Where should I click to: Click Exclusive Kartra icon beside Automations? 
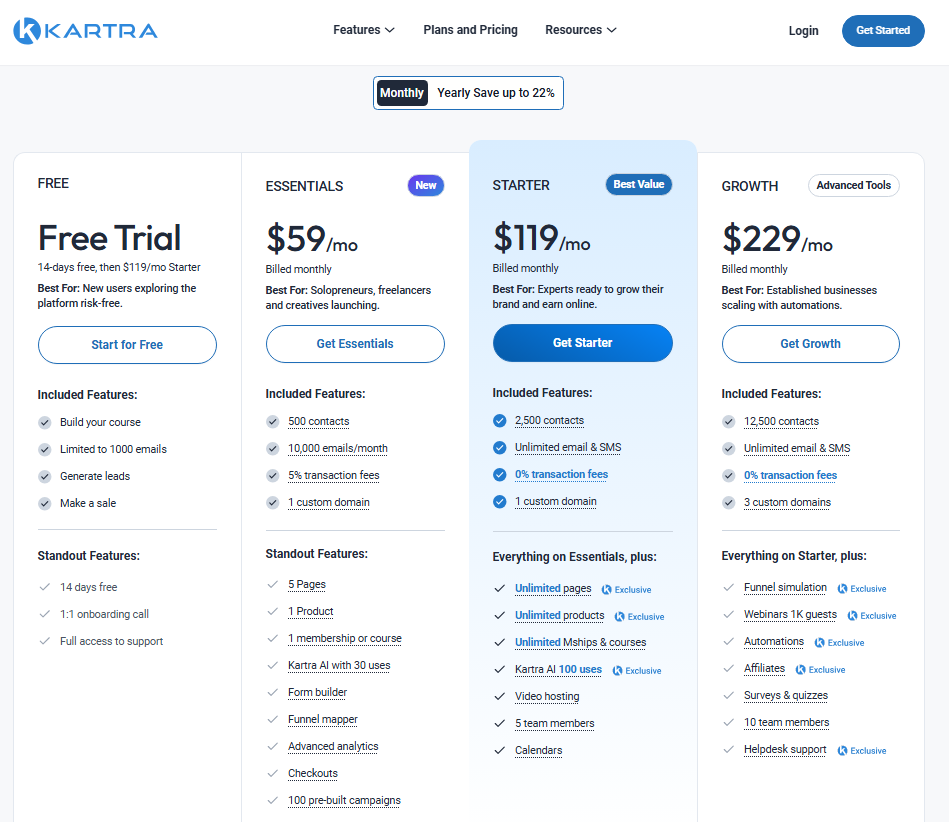point(819,643)
